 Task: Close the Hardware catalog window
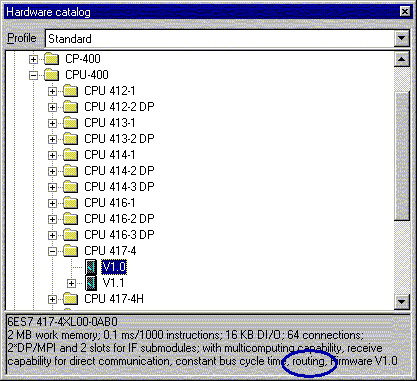click(405, 12)
